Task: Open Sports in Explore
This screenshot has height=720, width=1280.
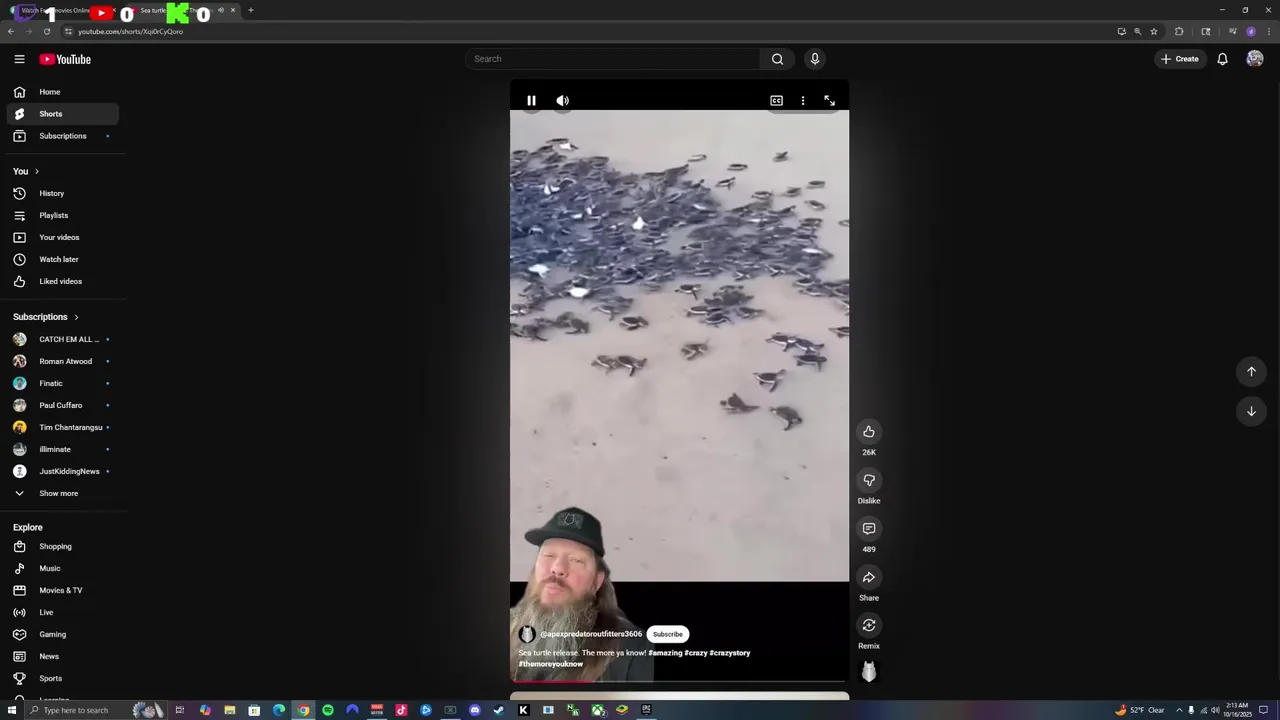Action: (63, 678)
